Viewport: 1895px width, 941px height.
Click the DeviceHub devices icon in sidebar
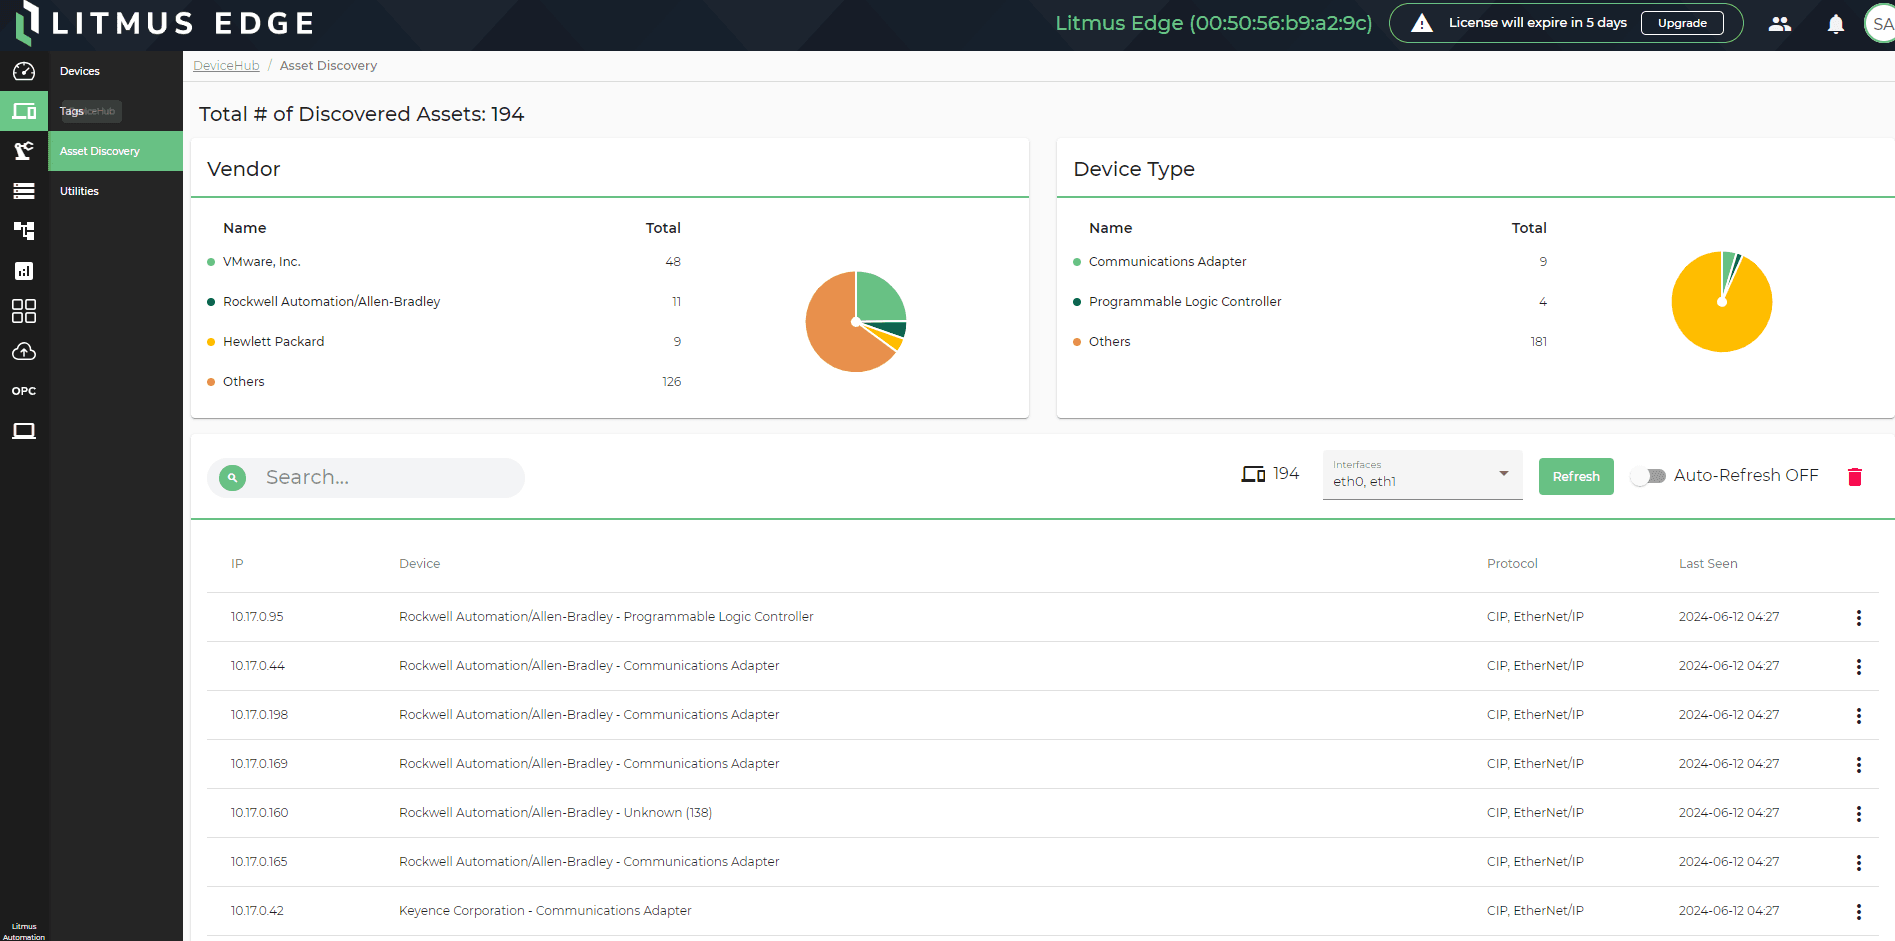tap(24, 111)
